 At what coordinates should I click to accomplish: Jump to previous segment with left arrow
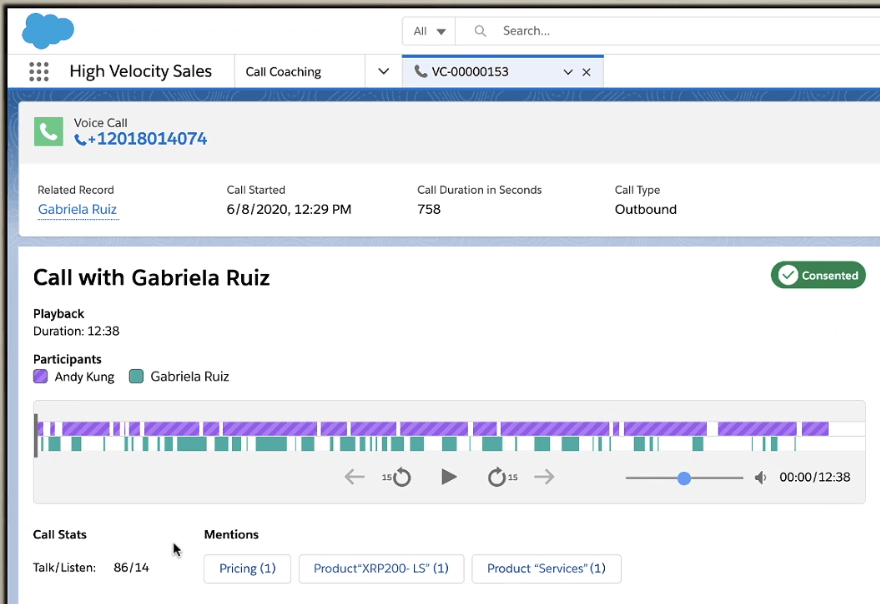click(x=354, y=477)
